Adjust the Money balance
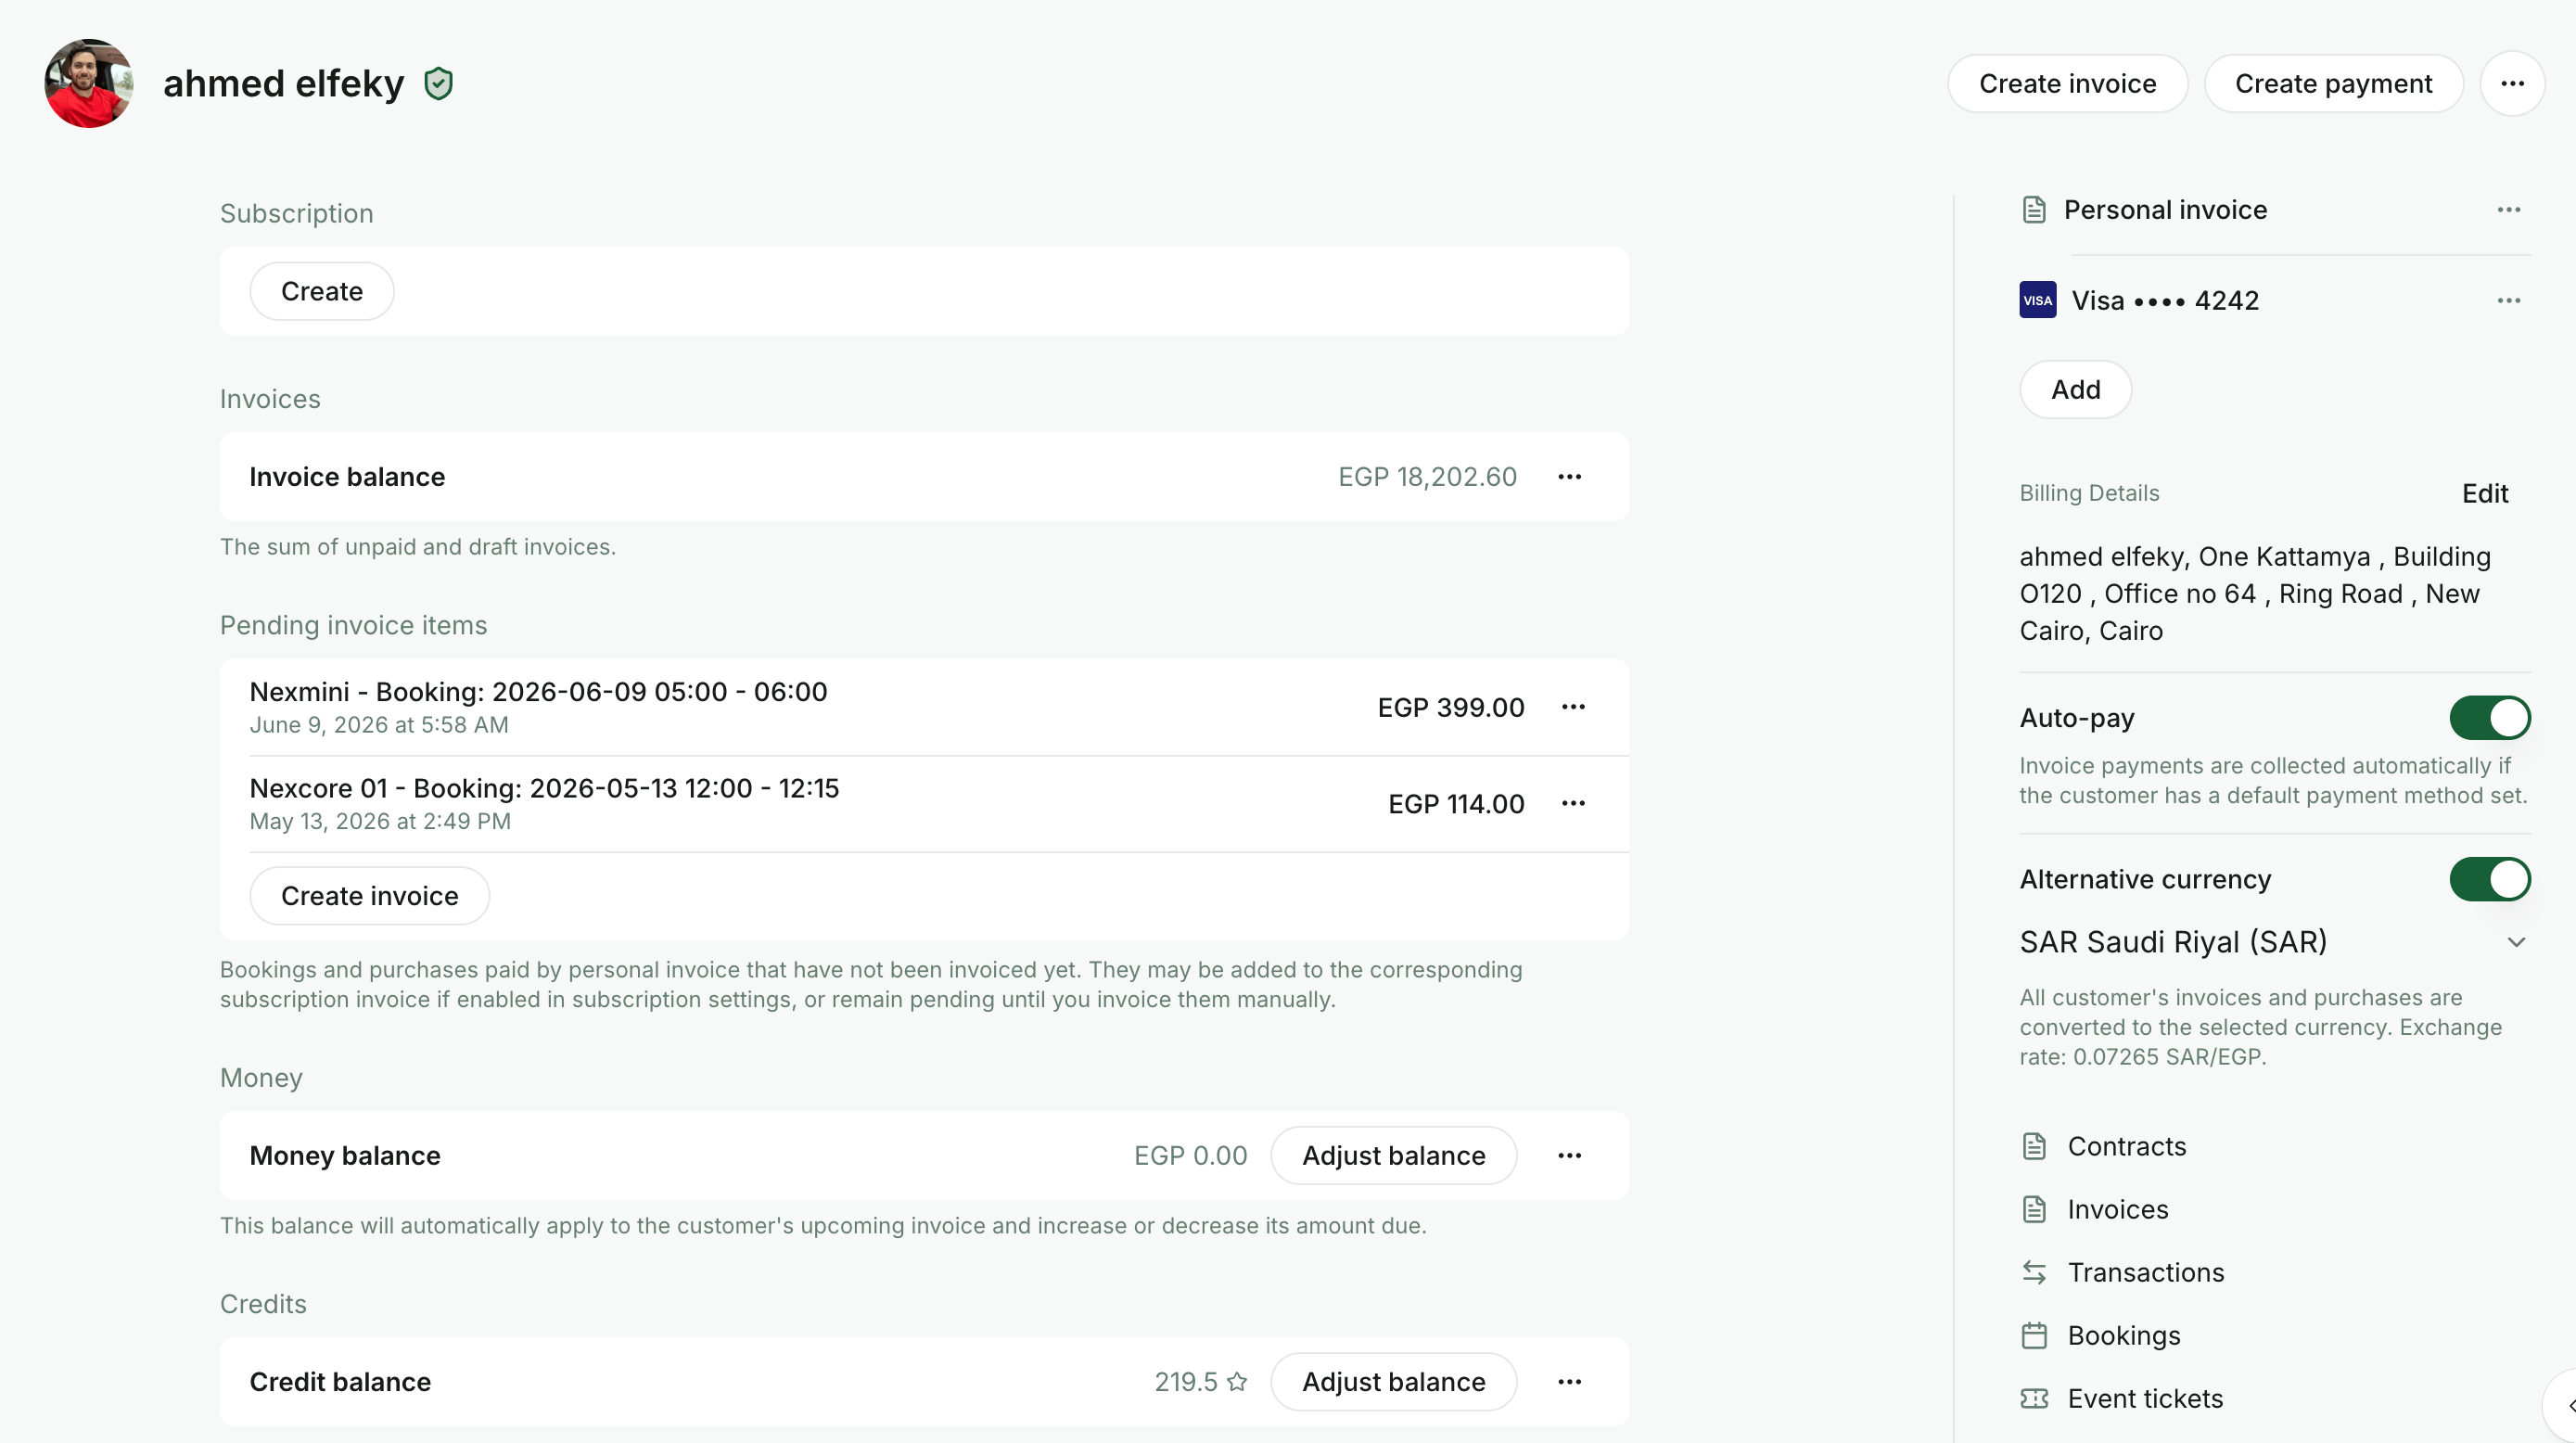The image size is (2576, 1443). 1393,1156
